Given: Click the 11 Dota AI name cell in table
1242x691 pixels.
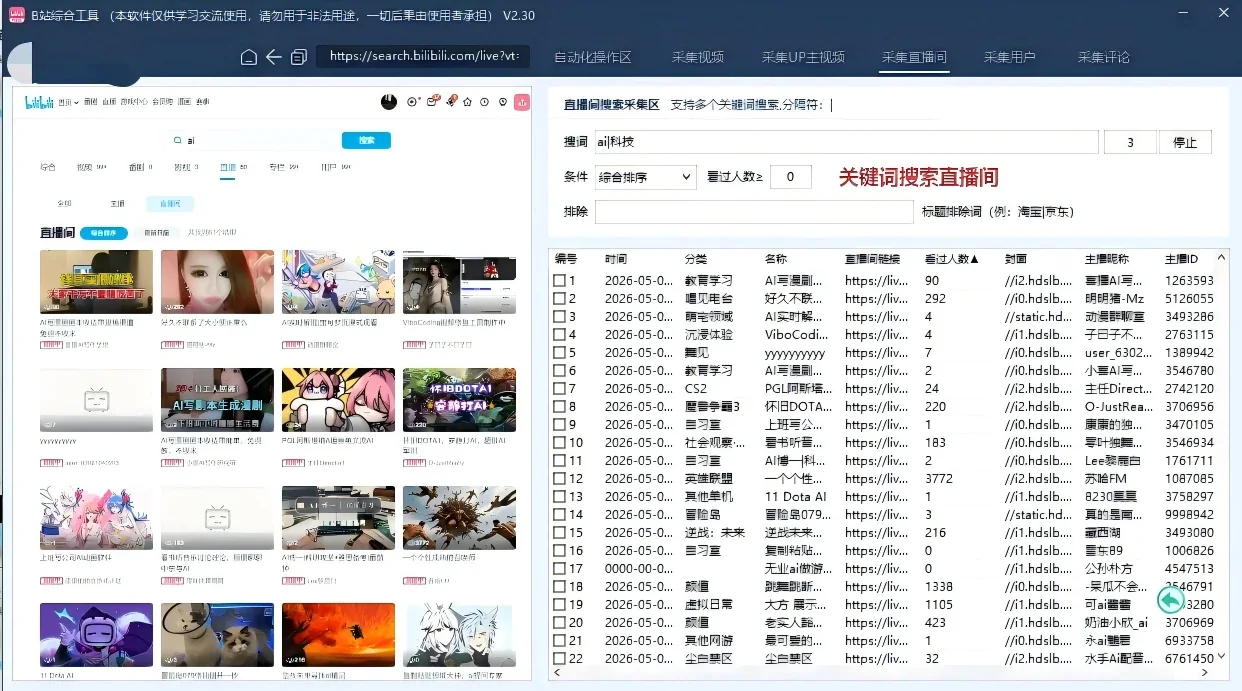Looking at the screenshot, I should [x=795, y=497].
